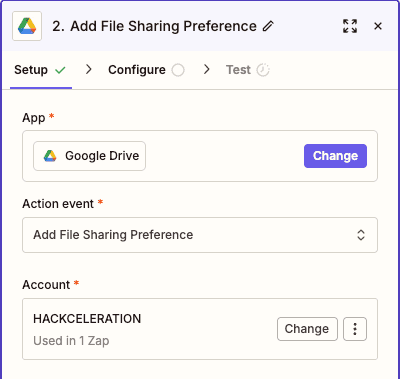Close the step editor panel
The width and height of the screenshot is (400, 379).
coord(378,26)
